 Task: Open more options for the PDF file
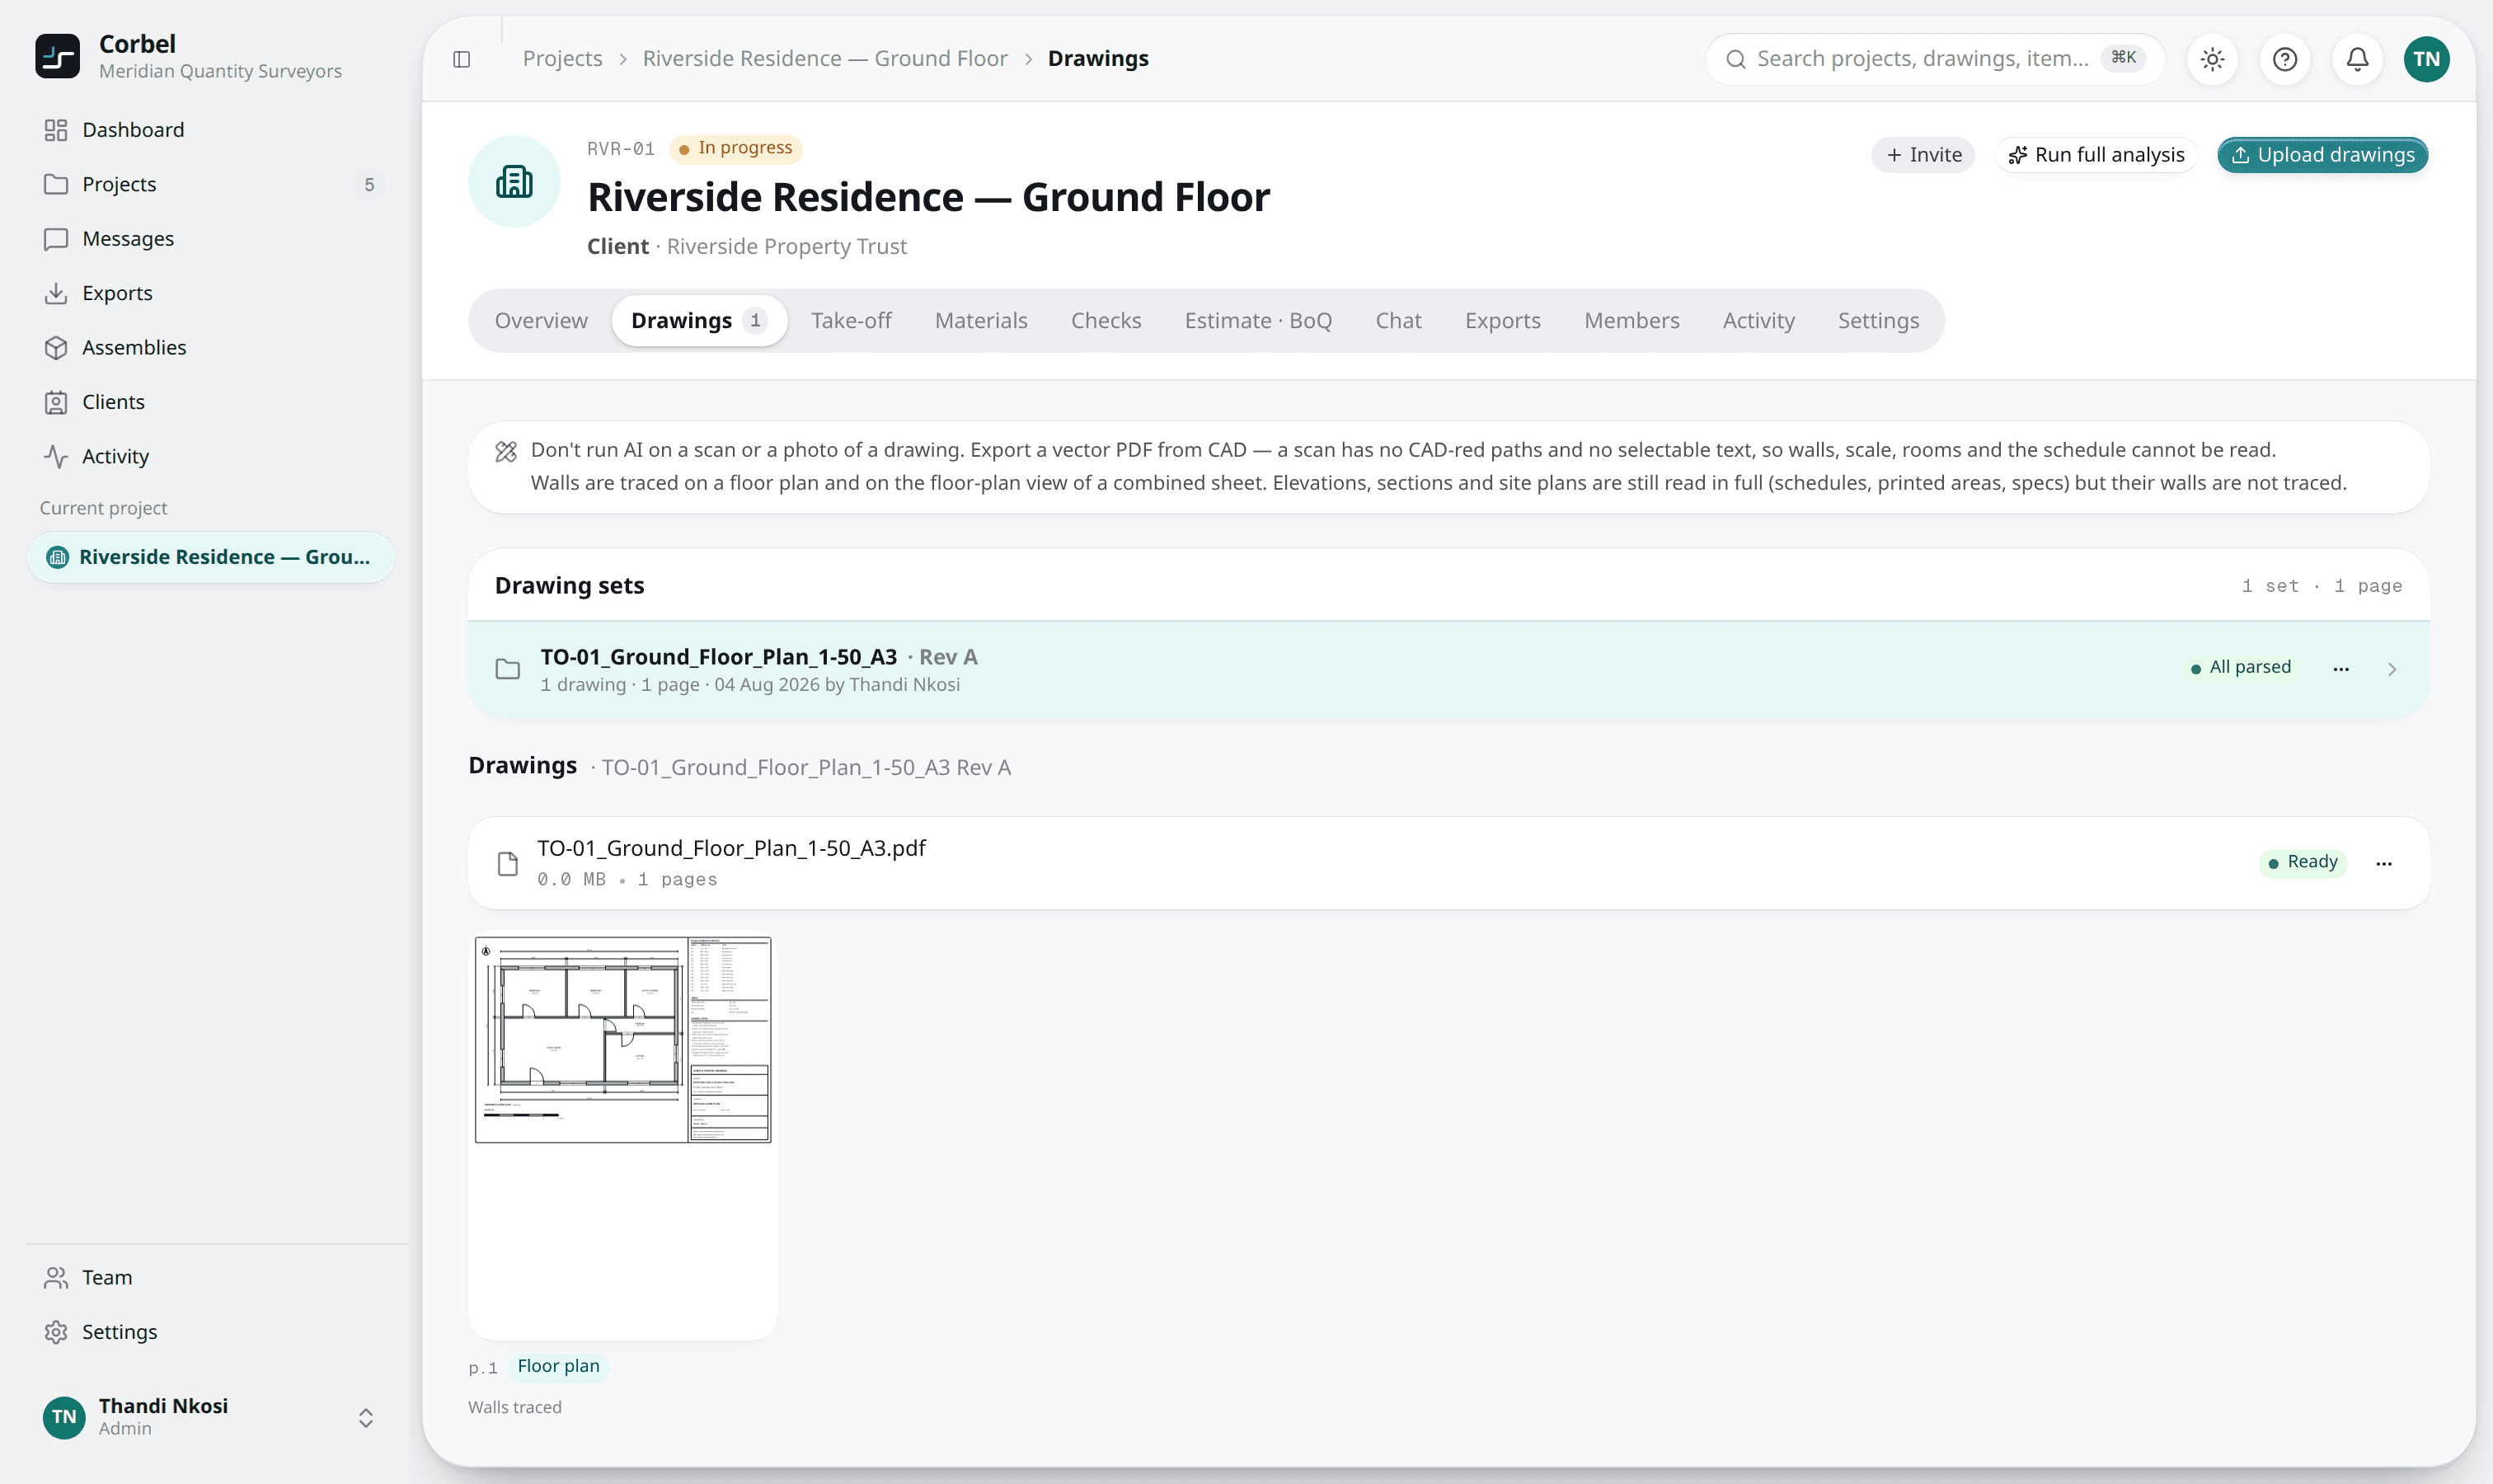coord(2384,863)
